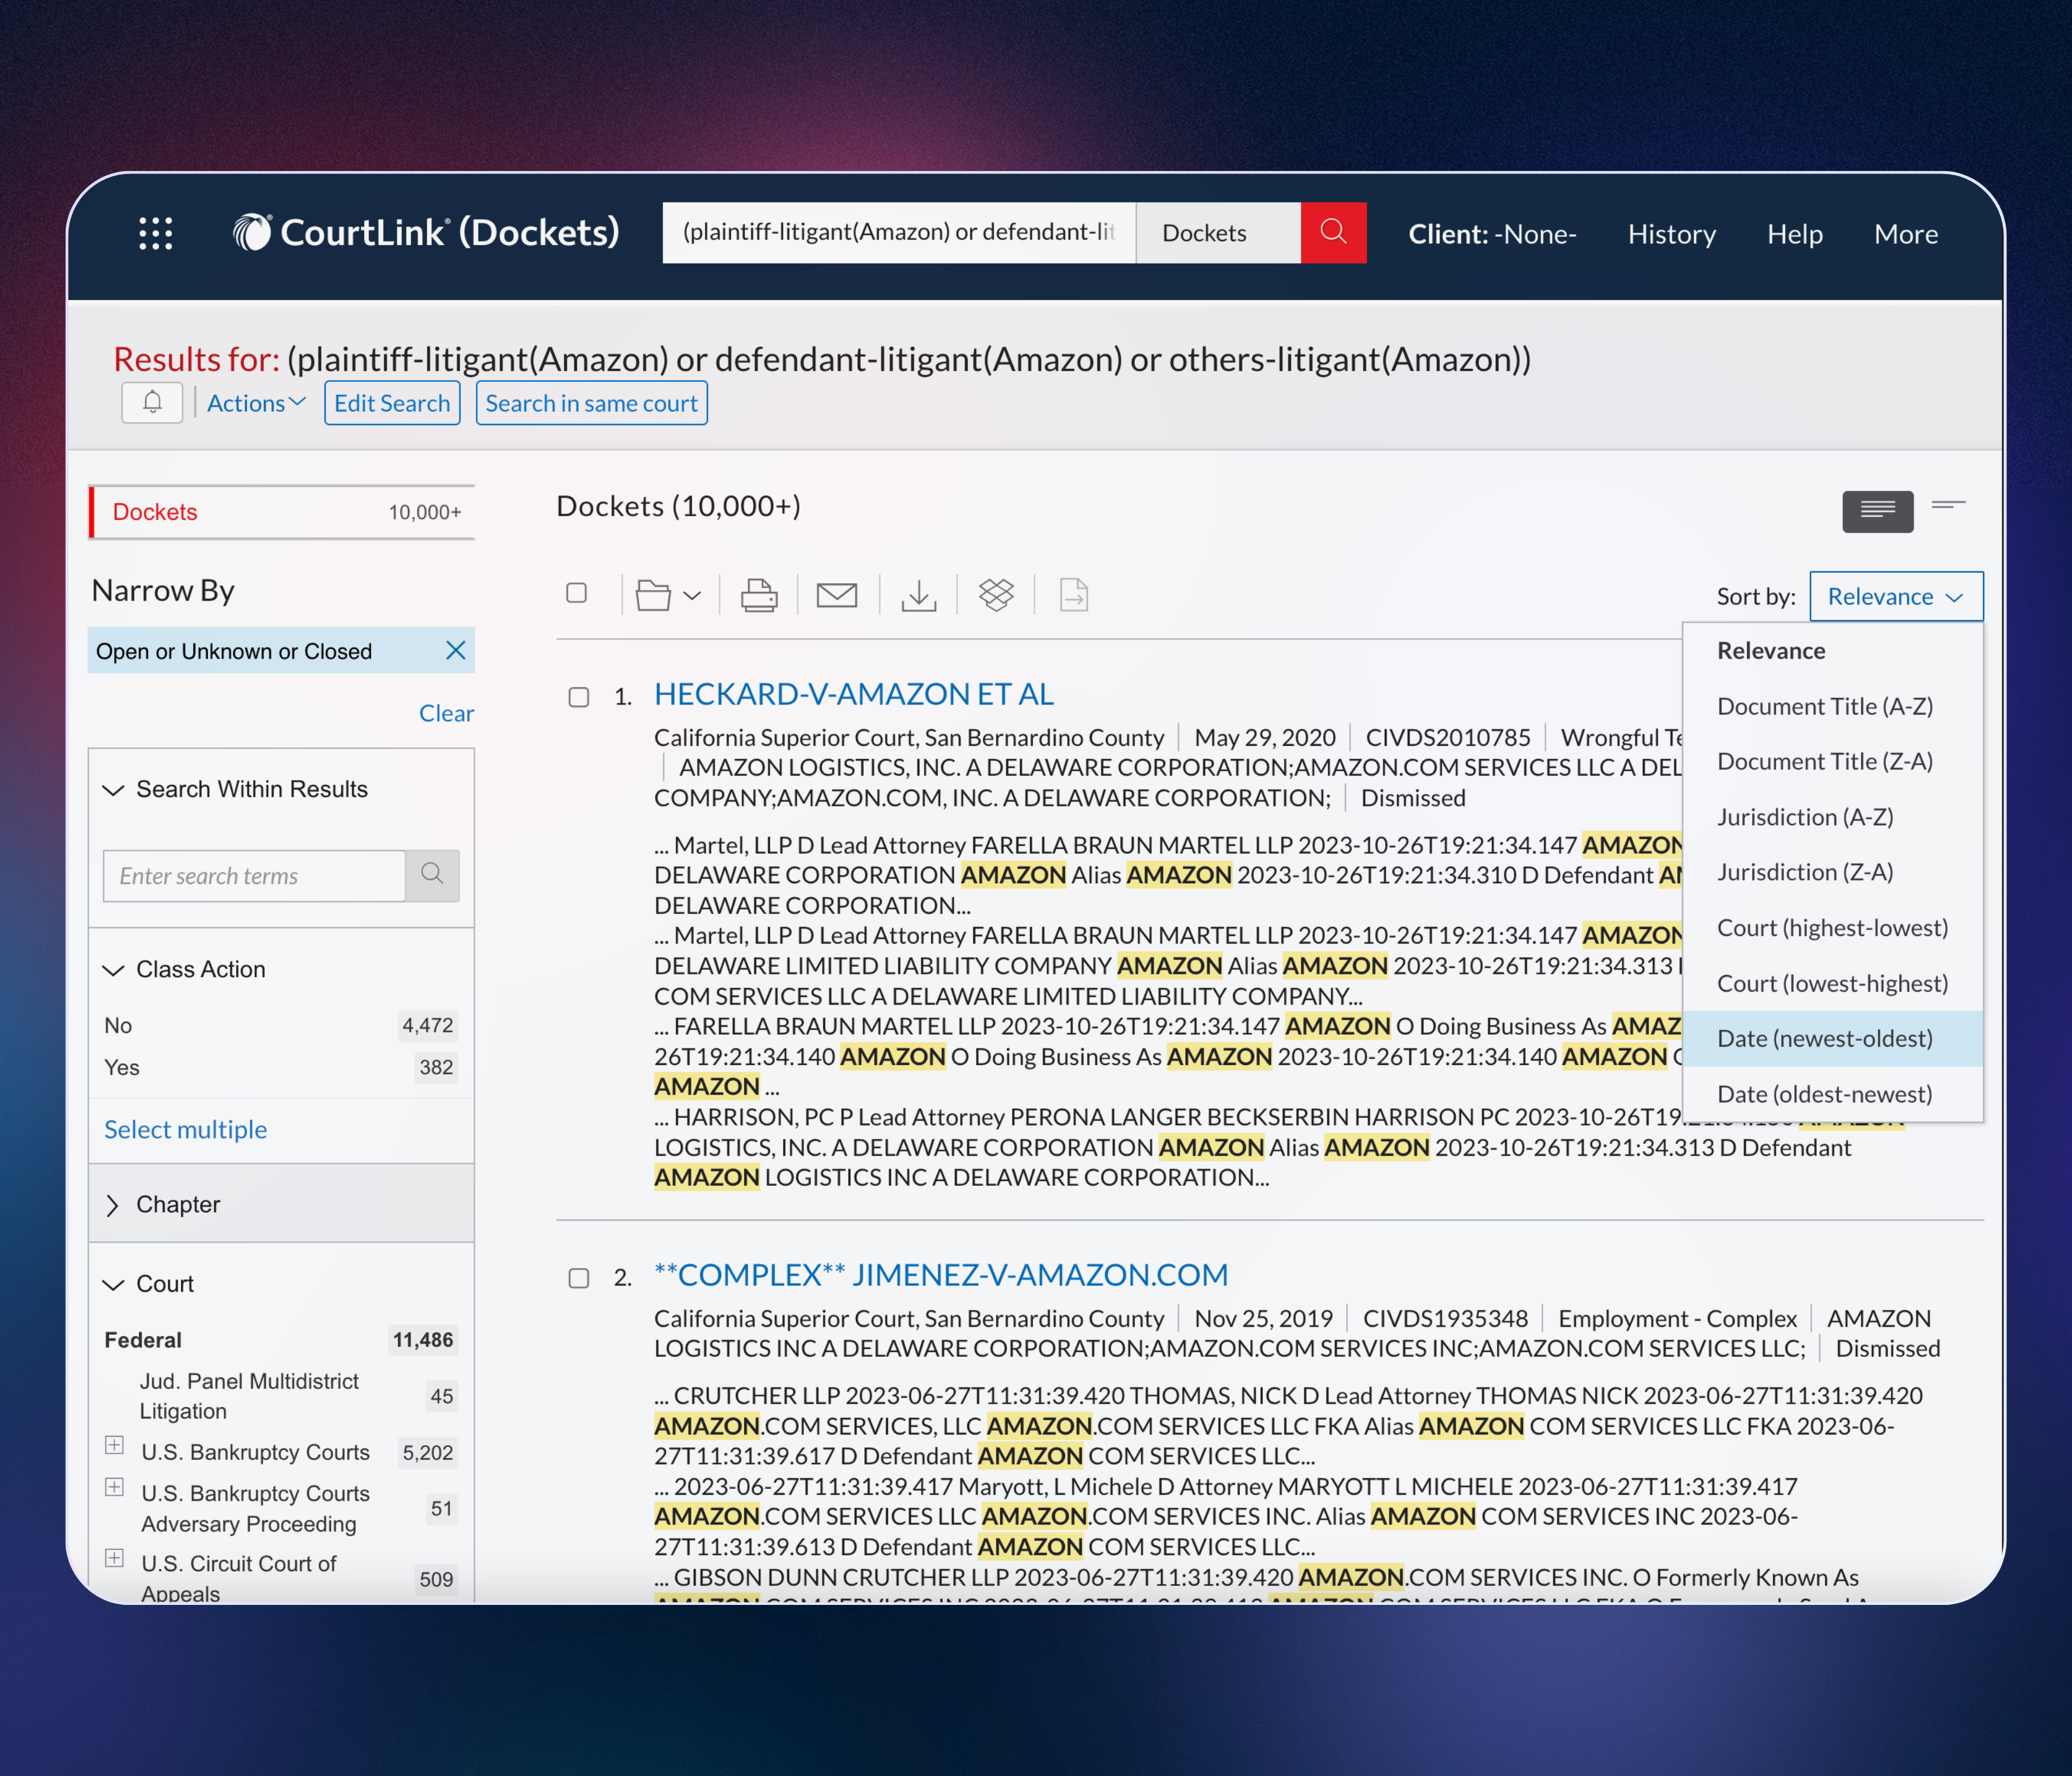Click the export document icon

coord(1074,595)
